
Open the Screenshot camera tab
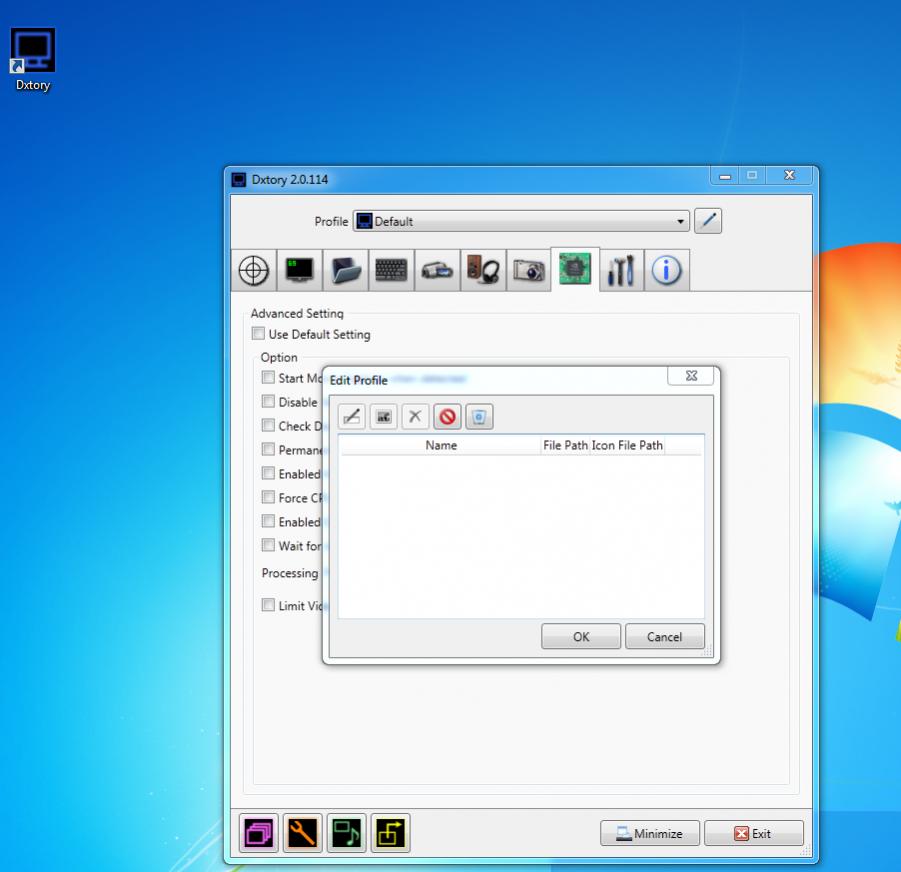coord(529,270)
